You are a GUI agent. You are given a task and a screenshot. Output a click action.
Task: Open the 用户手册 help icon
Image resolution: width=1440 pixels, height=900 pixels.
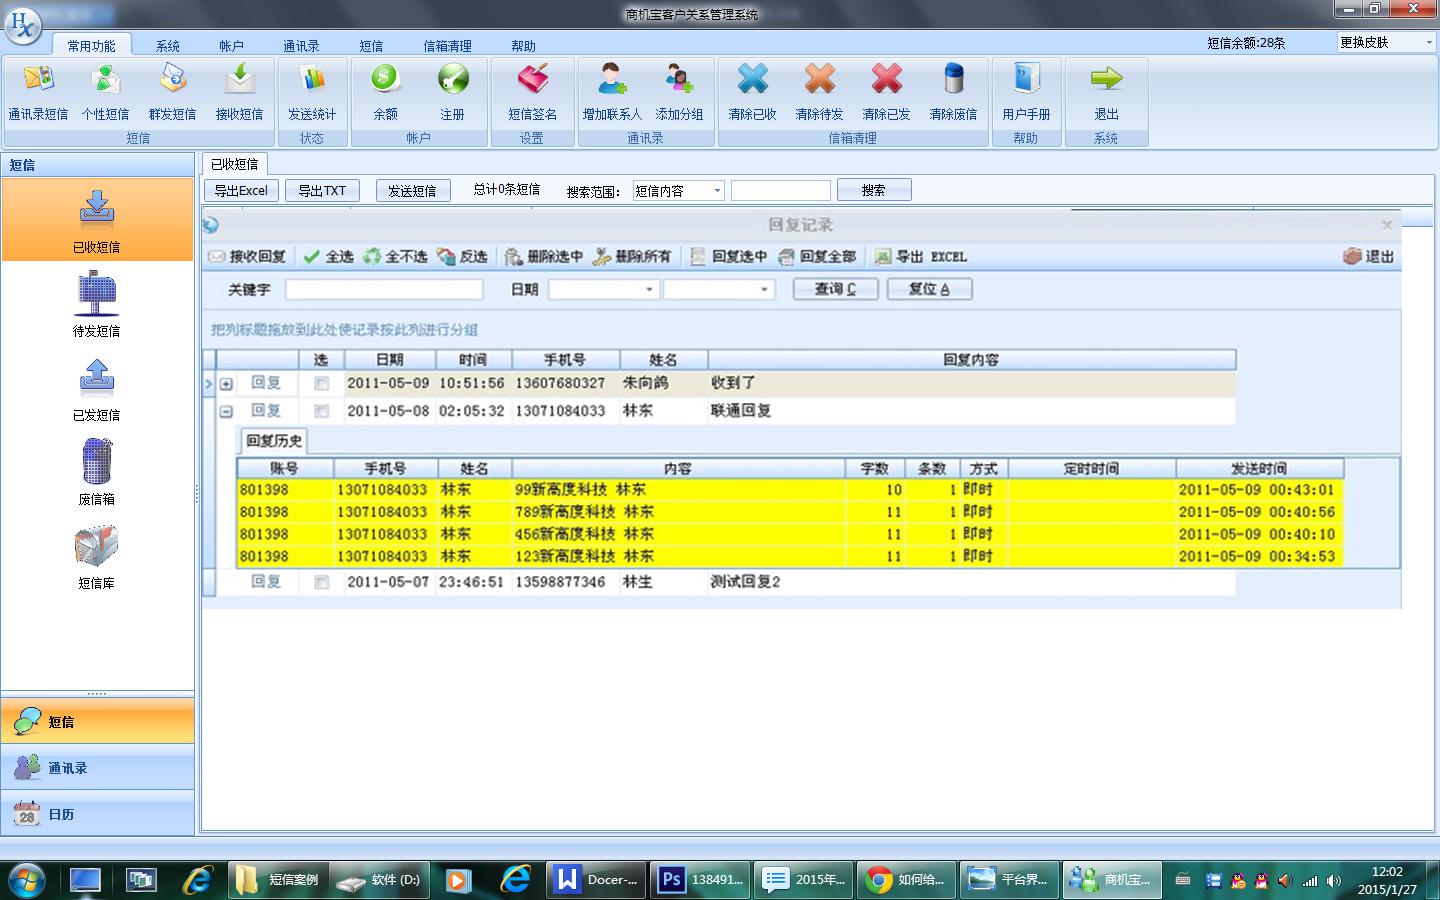(x=1026, y=93)
